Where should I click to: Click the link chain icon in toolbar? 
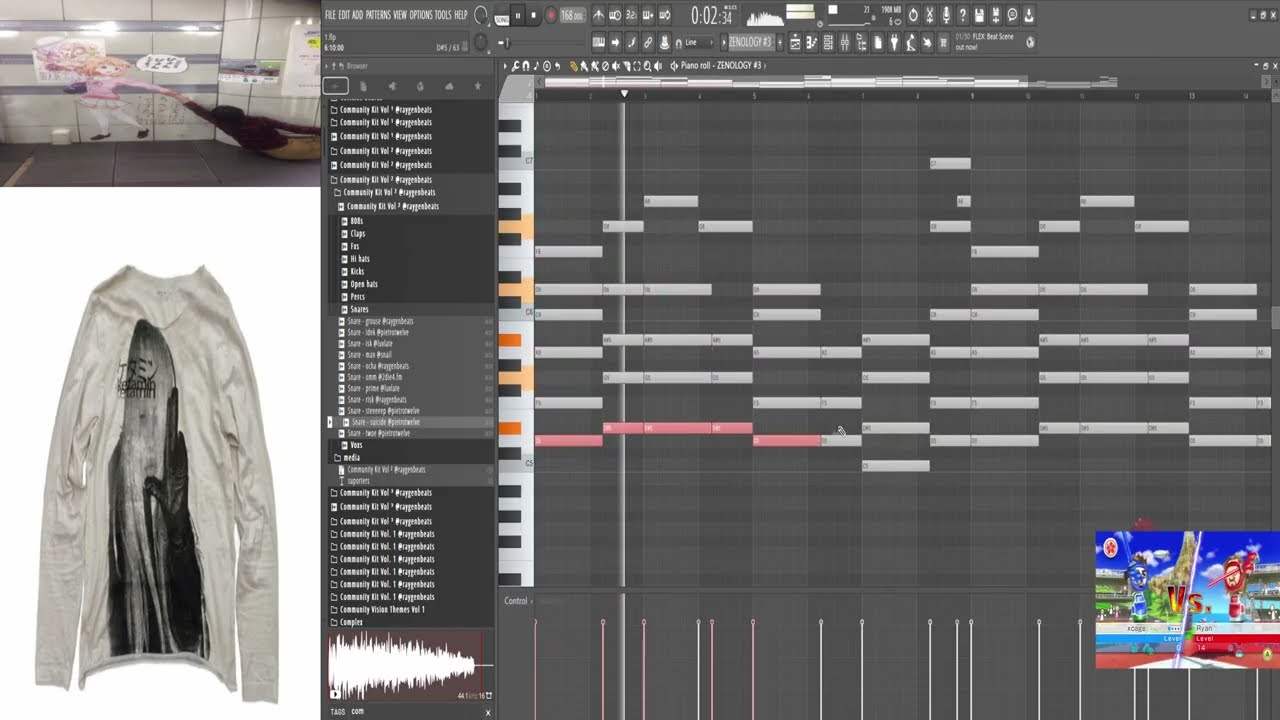(648, 43)
